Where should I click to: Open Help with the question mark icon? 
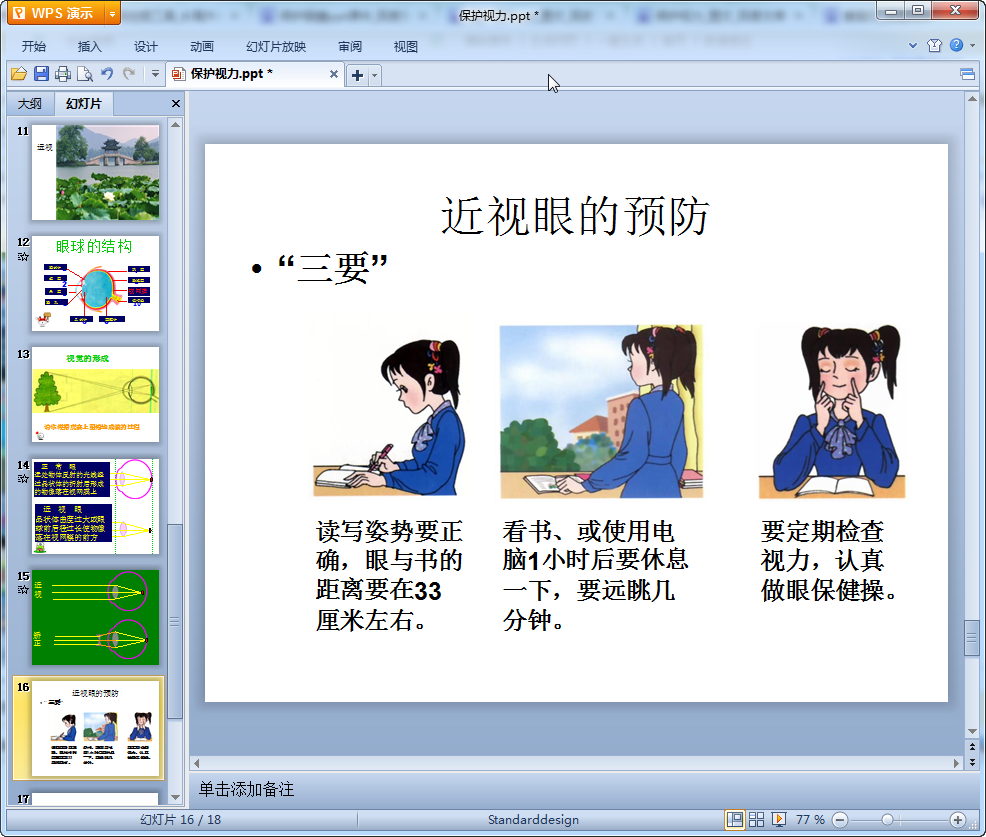pyautogui.click(x=956, y=45)
